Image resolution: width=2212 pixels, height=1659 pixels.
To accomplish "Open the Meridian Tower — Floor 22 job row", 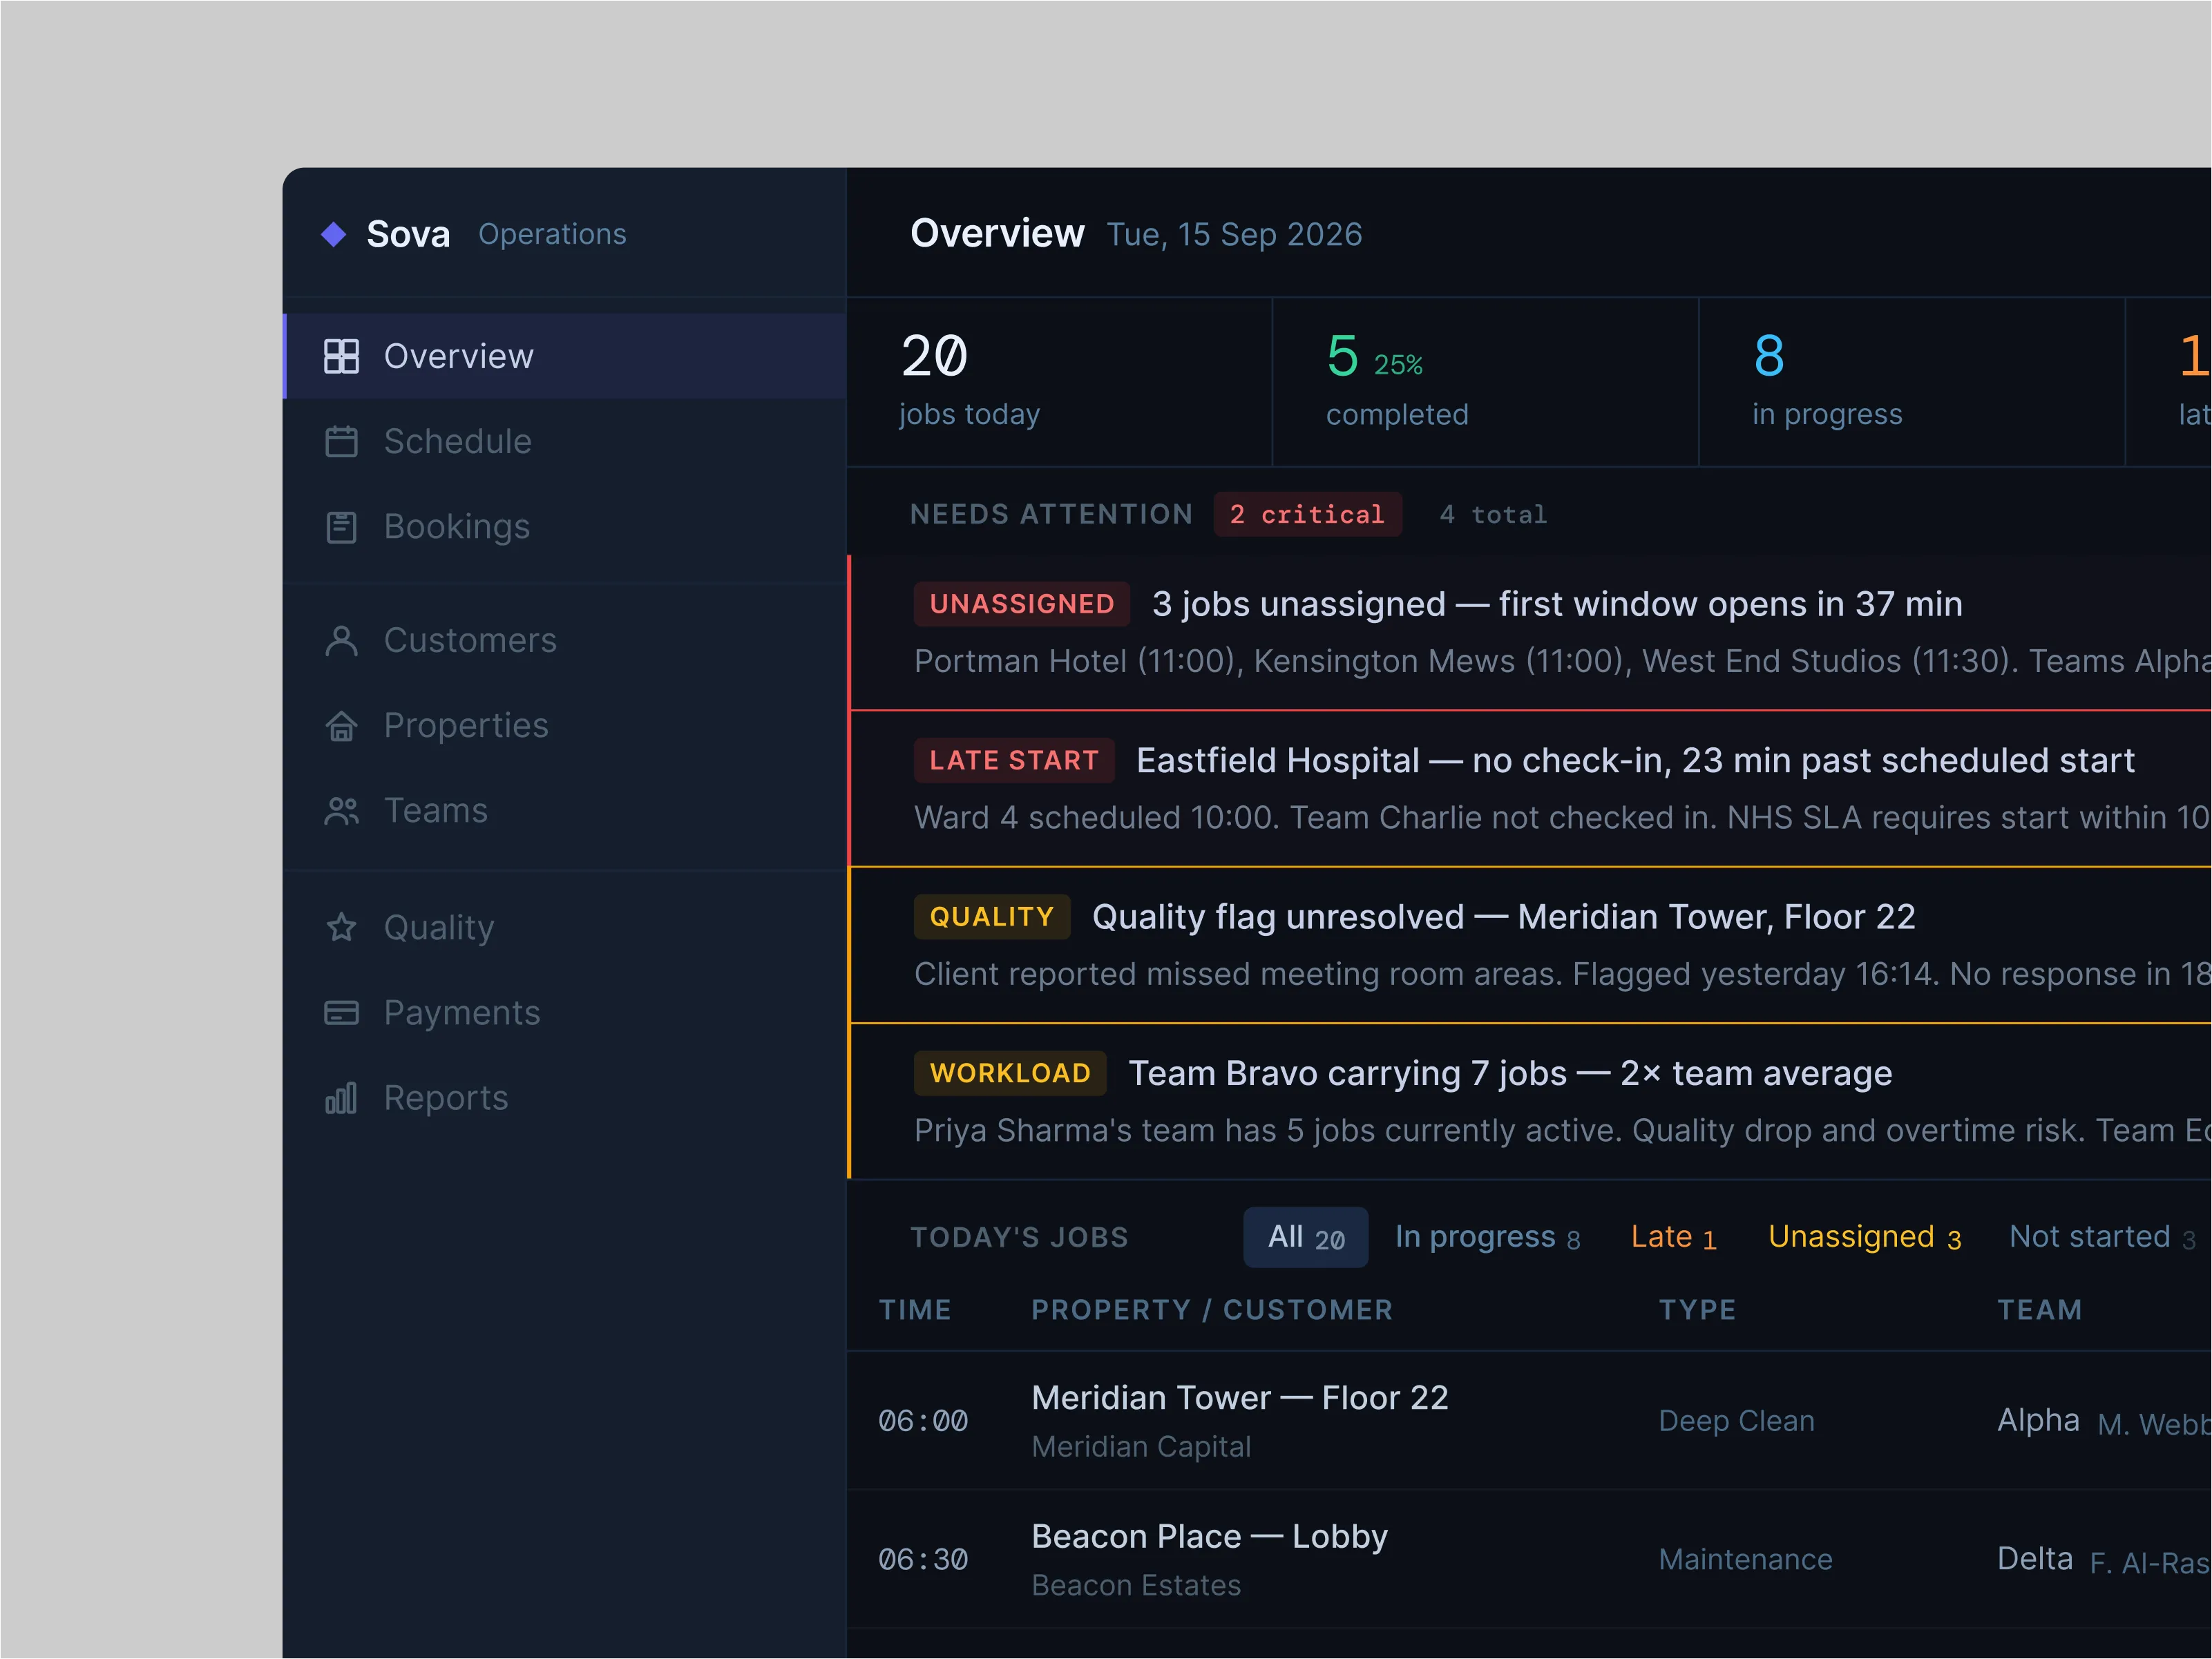I will tap(1530, 1421).
